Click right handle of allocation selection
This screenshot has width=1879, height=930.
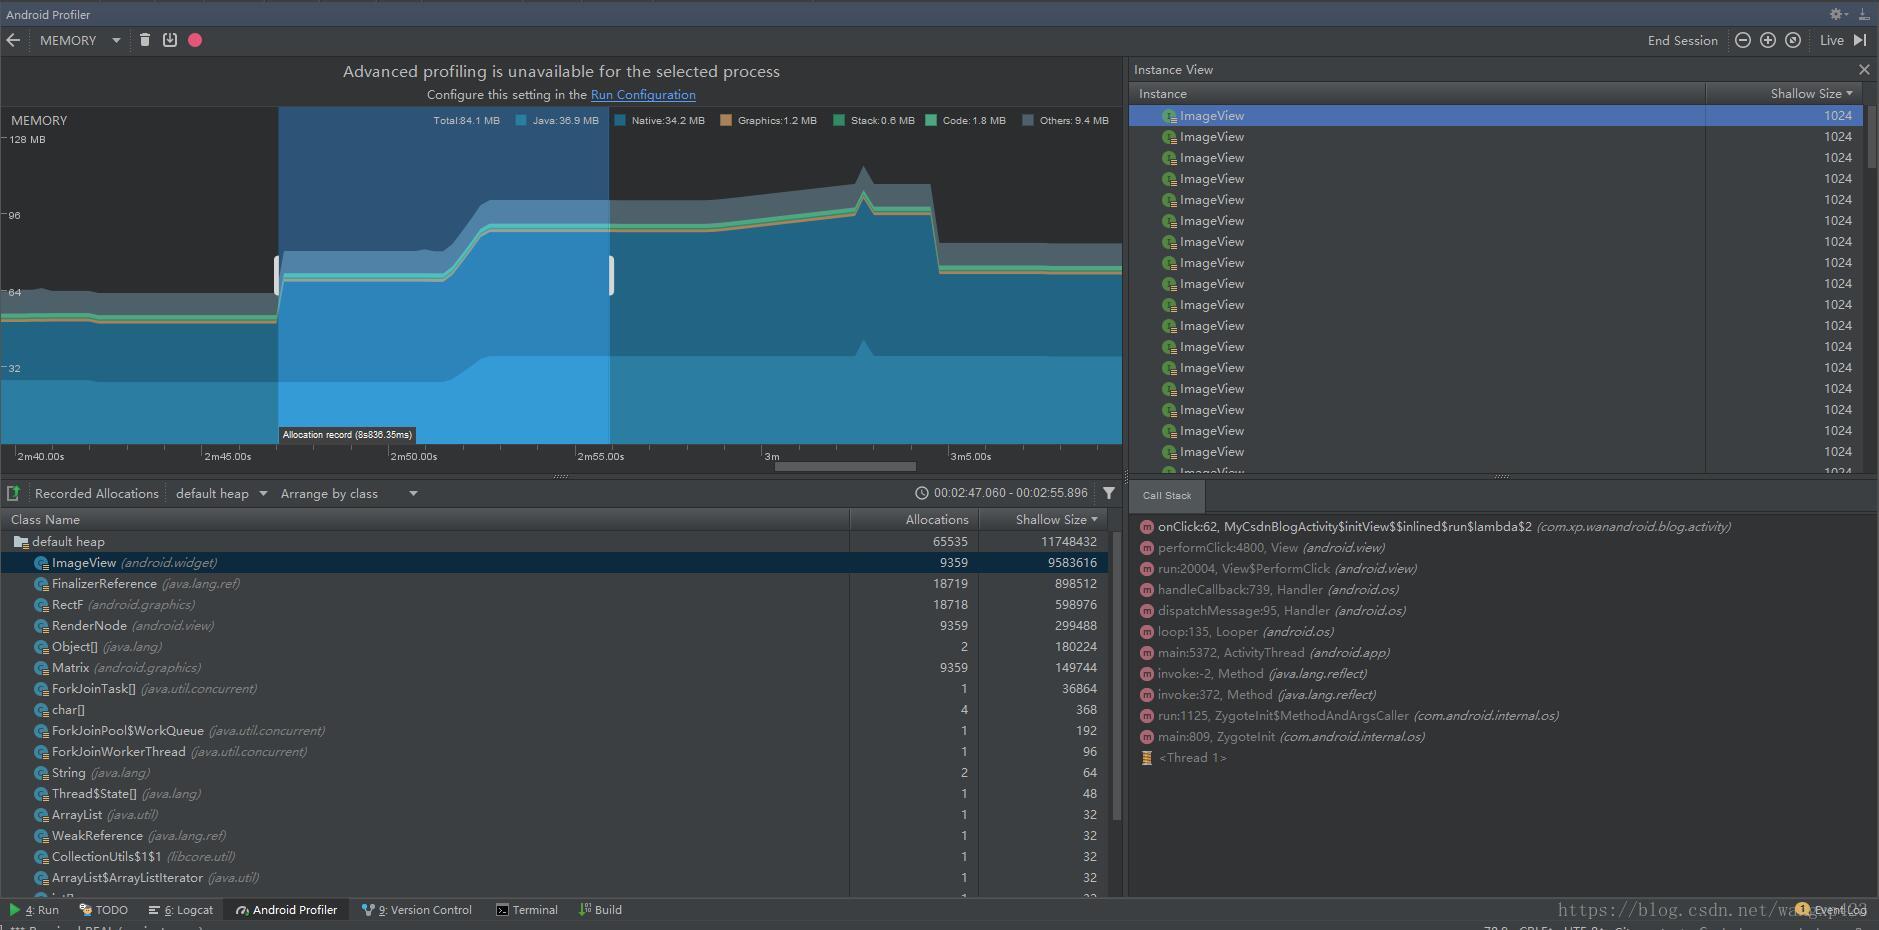pyautogui.click(x=610, y=275)
